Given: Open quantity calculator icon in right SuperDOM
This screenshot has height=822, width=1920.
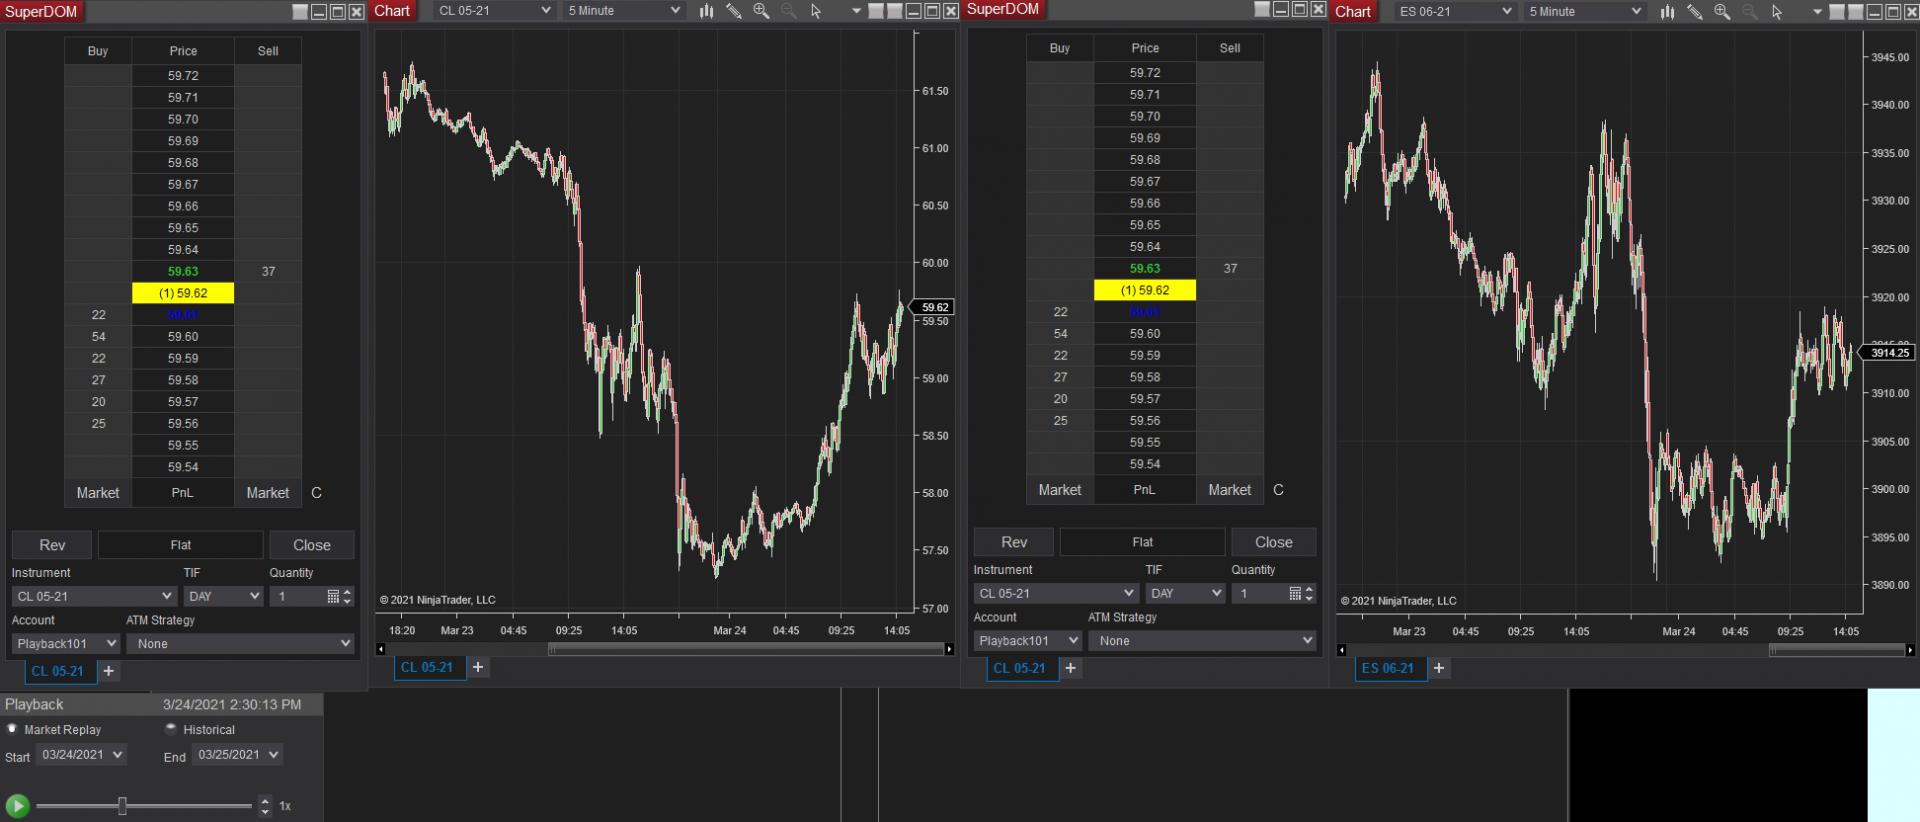Looking at the screenshot, I should click(x=1295, y=593).
